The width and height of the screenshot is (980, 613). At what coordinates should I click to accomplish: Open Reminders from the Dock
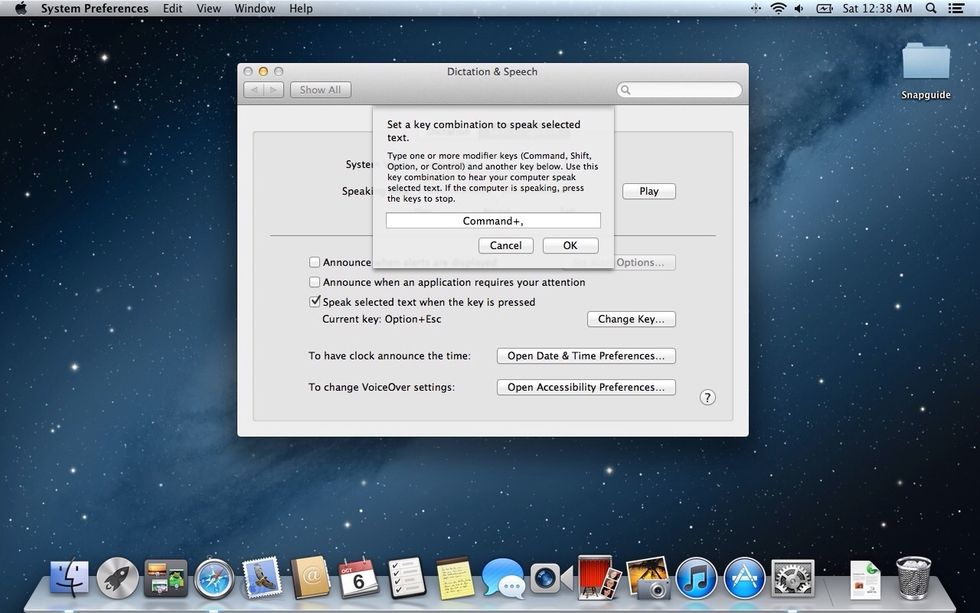pyautogui.click(x=404, y=578)
